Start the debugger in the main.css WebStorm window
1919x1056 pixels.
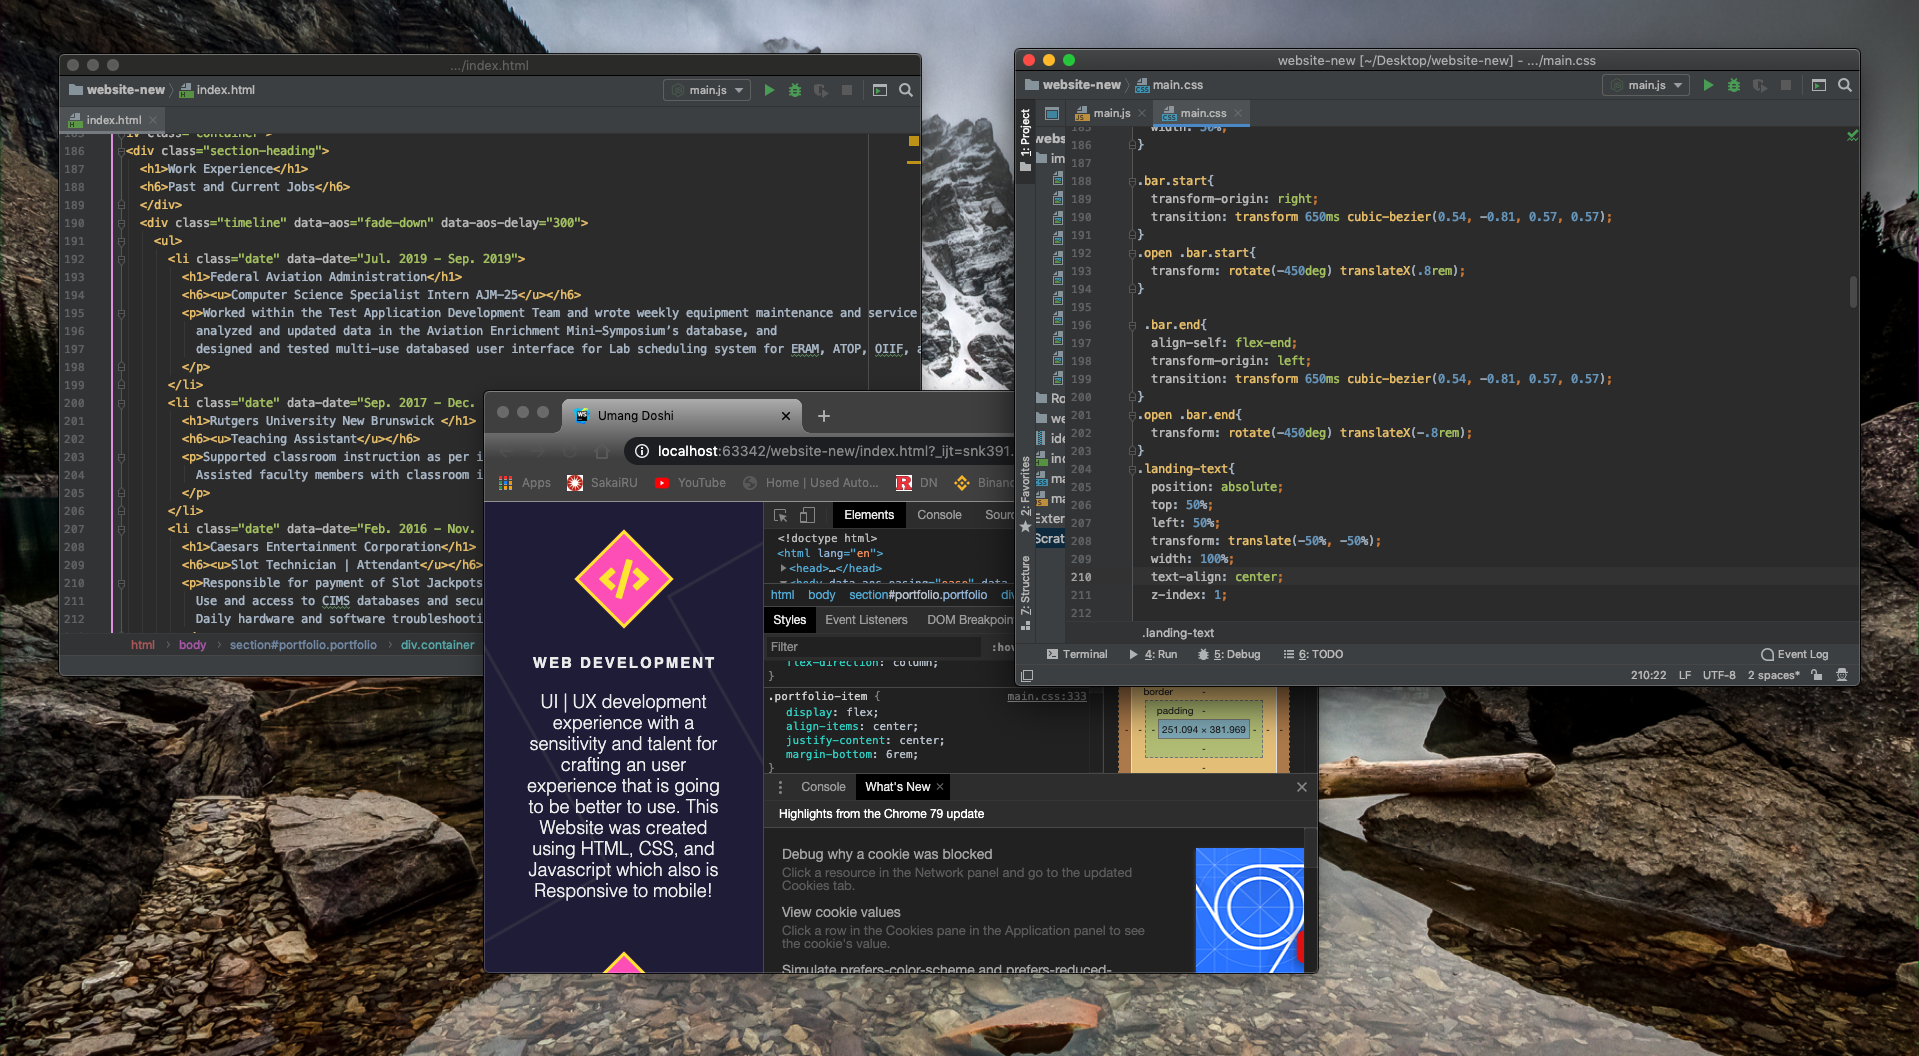click(x=1734, y=85)
